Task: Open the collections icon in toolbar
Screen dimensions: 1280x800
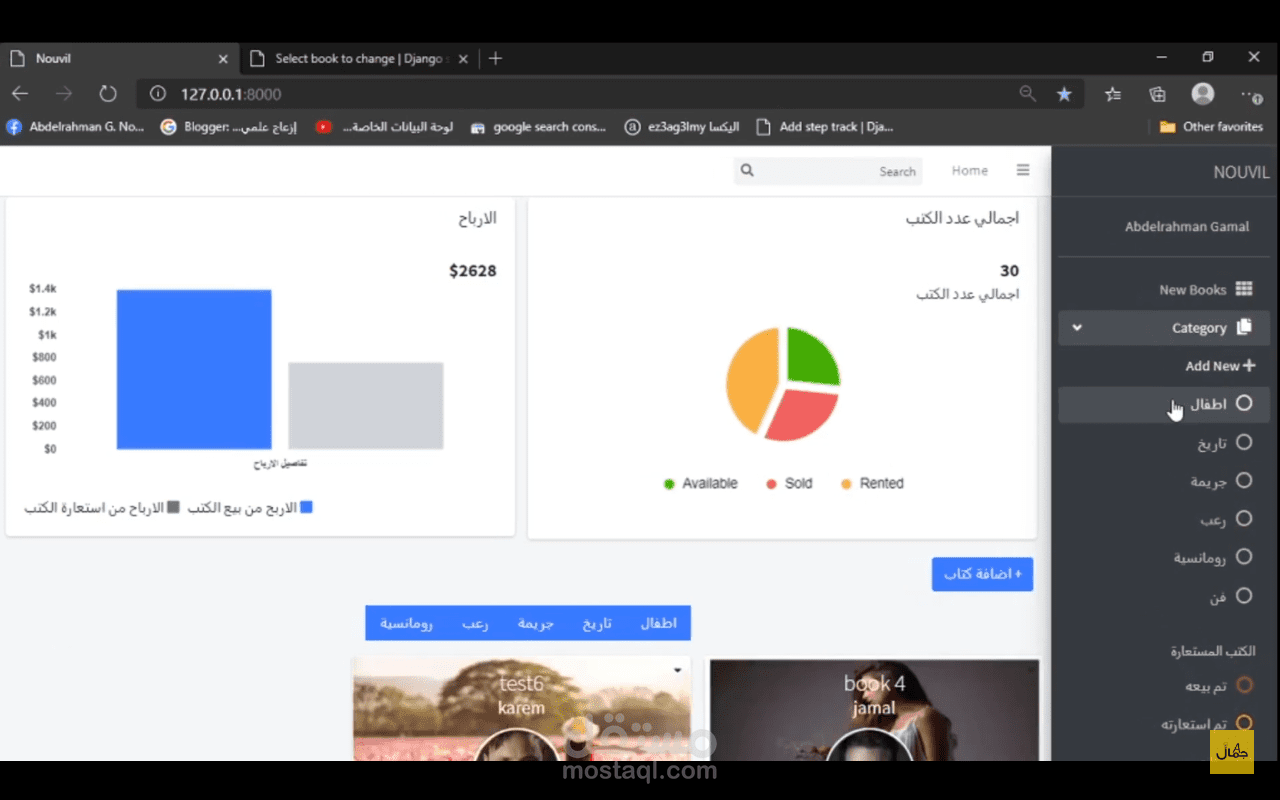Action: pyautogui.click(x=1157, y=94)
